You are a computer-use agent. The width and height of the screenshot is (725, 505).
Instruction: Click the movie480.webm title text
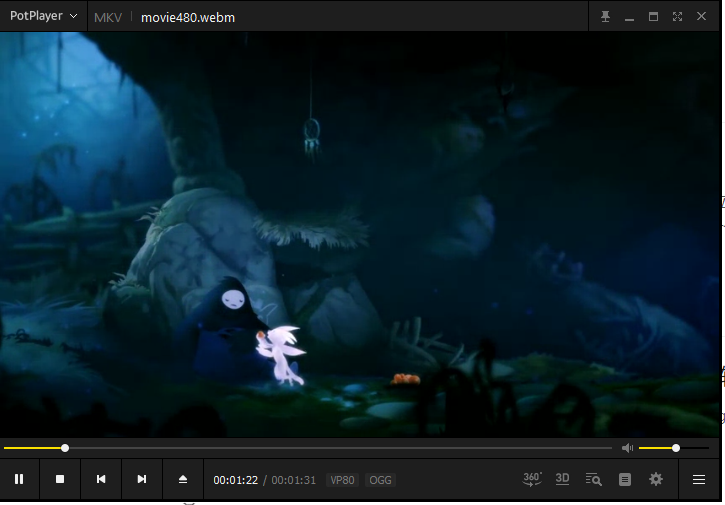(x=188, y=18)
